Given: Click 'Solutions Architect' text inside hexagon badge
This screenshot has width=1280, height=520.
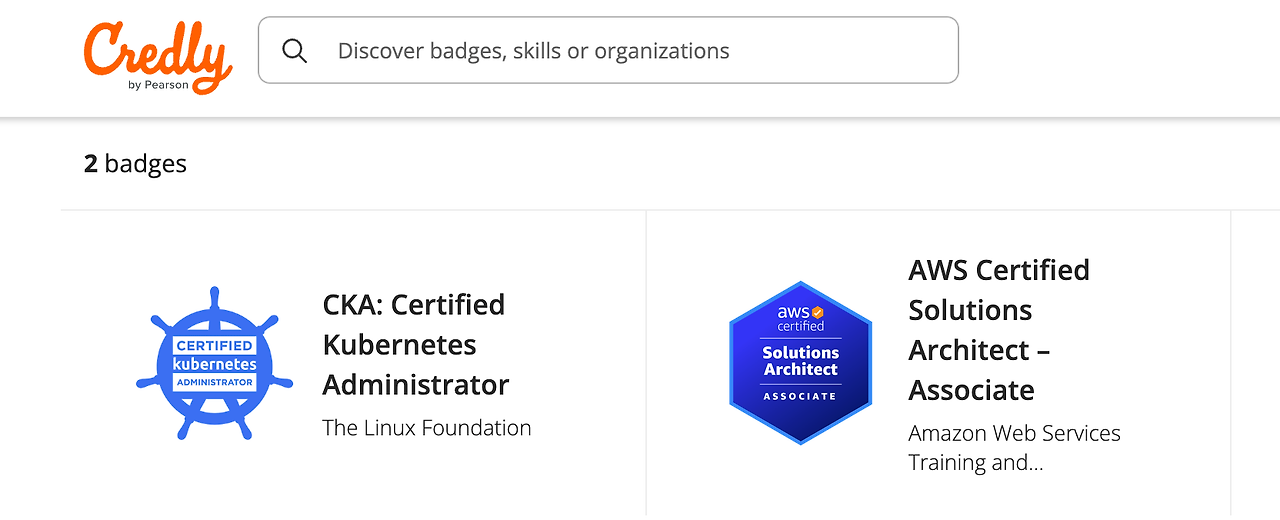Looking at the screenshot, I should [800, 361].
